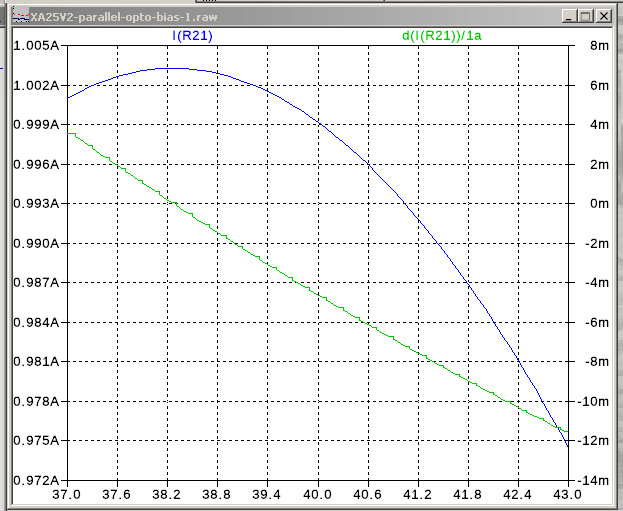Click horizontal axis value 40.6
Viewport: 623px width, 511px height.
[367, 495]
